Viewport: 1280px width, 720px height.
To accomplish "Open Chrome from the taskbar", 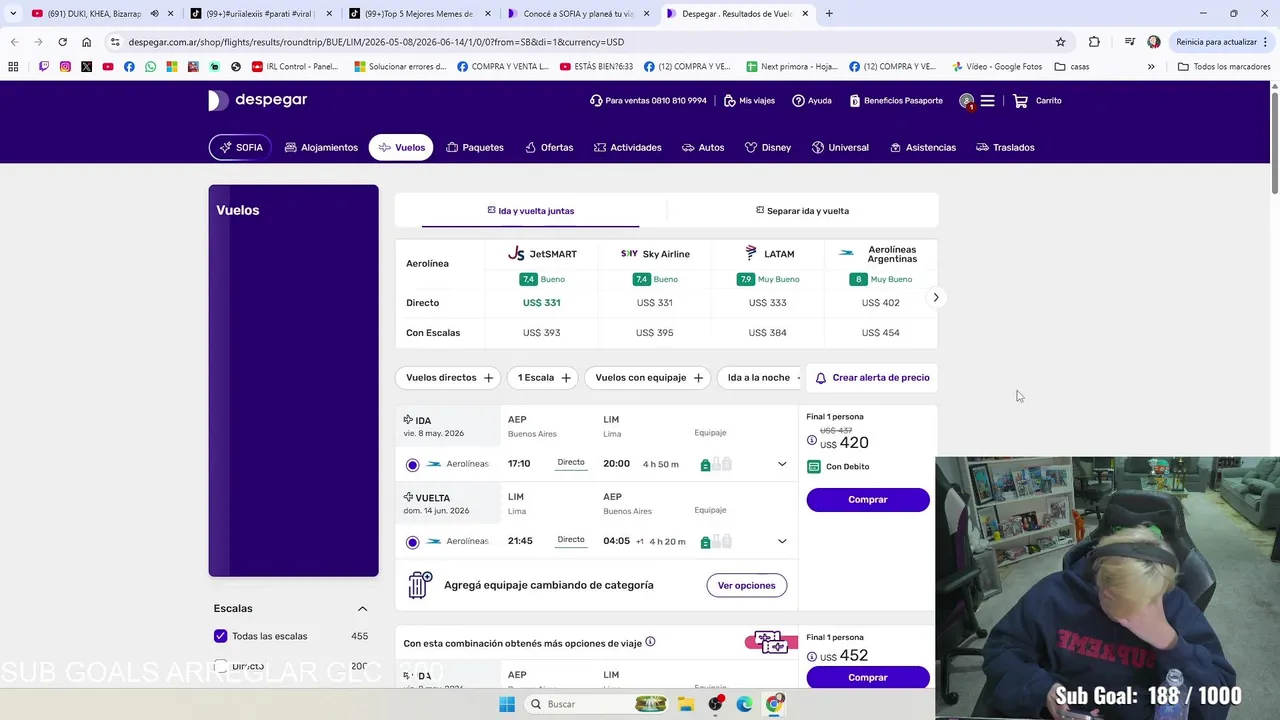I will point(773,704).
